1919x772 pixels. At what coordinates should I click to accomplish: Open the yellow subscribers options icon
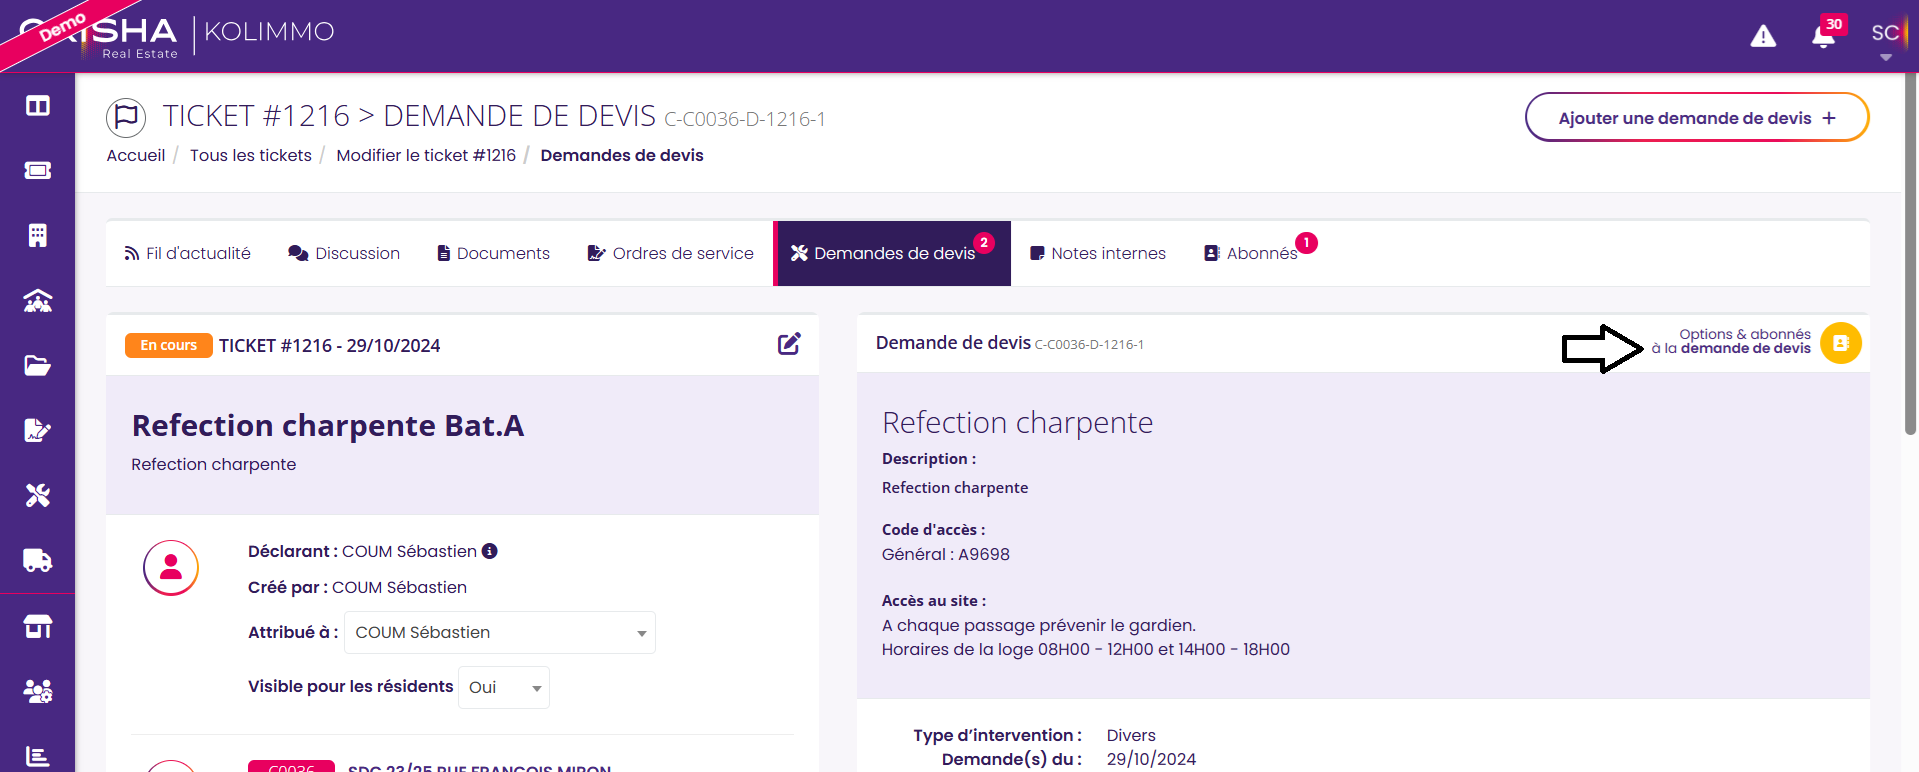click(x=1841, y=343)
